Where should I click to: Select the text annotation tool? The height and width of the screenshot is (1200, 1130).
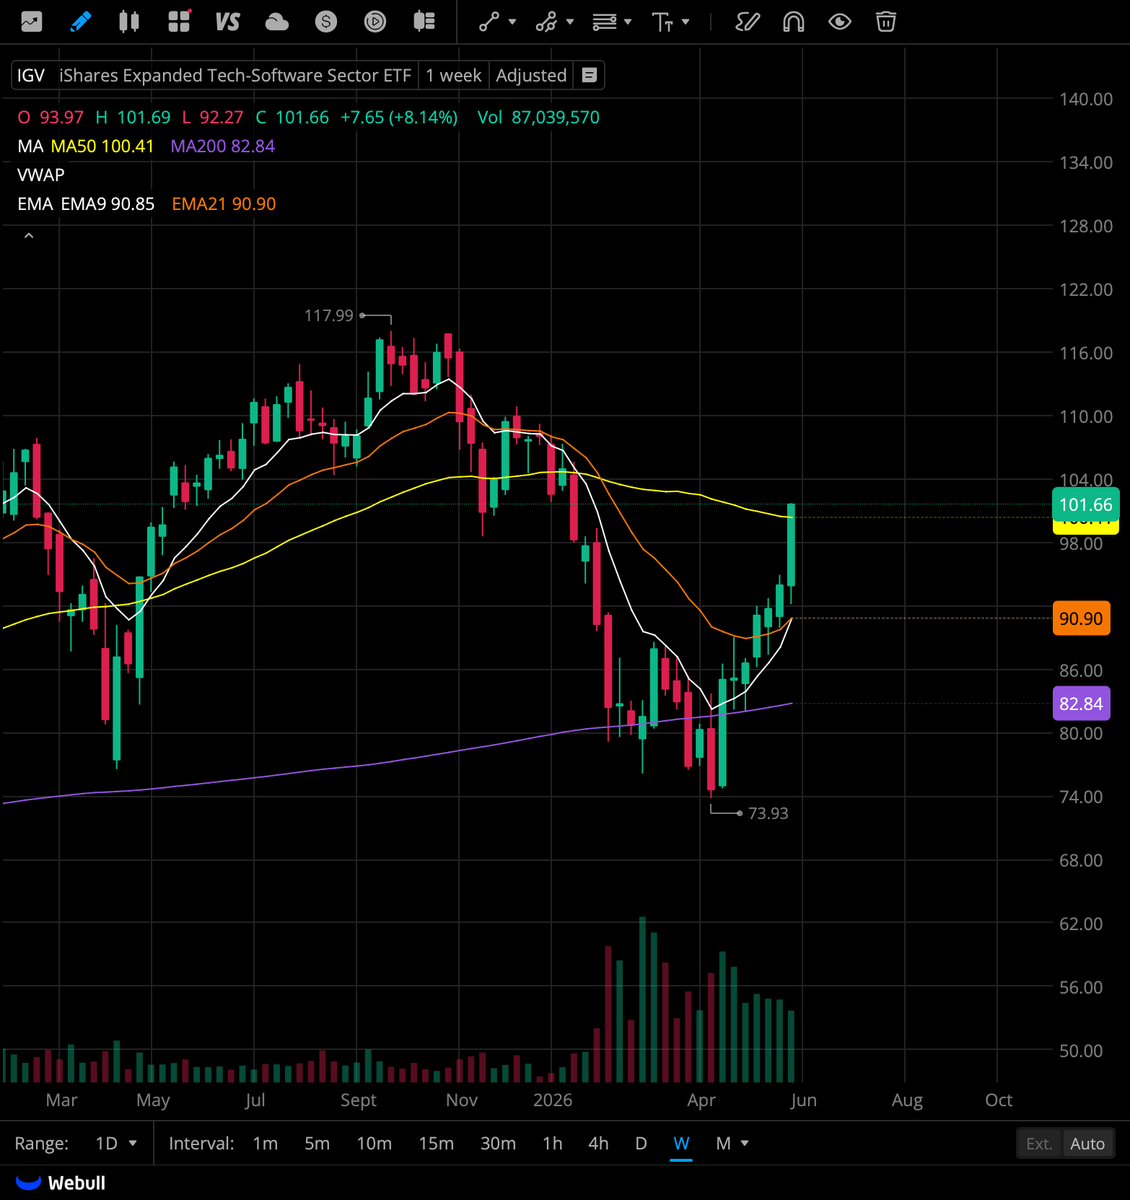click(662, 22)
